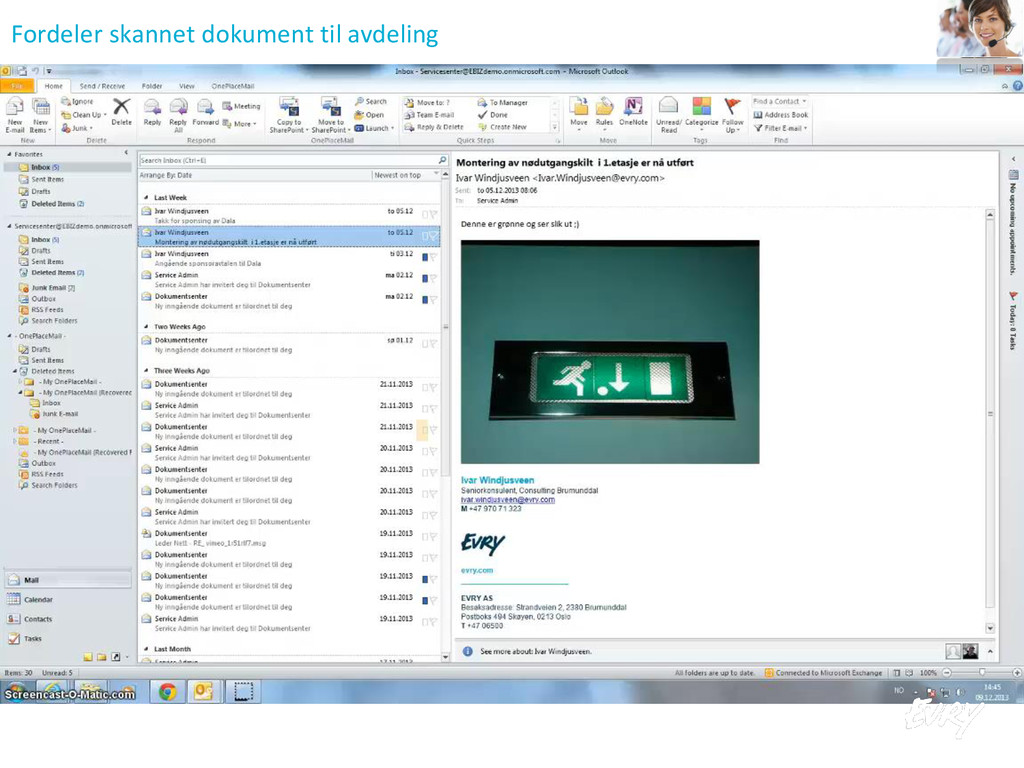The image size is (1024, 768).
Task: Collapse the Three Weeks Ago group
Action: tap(146, 370)
